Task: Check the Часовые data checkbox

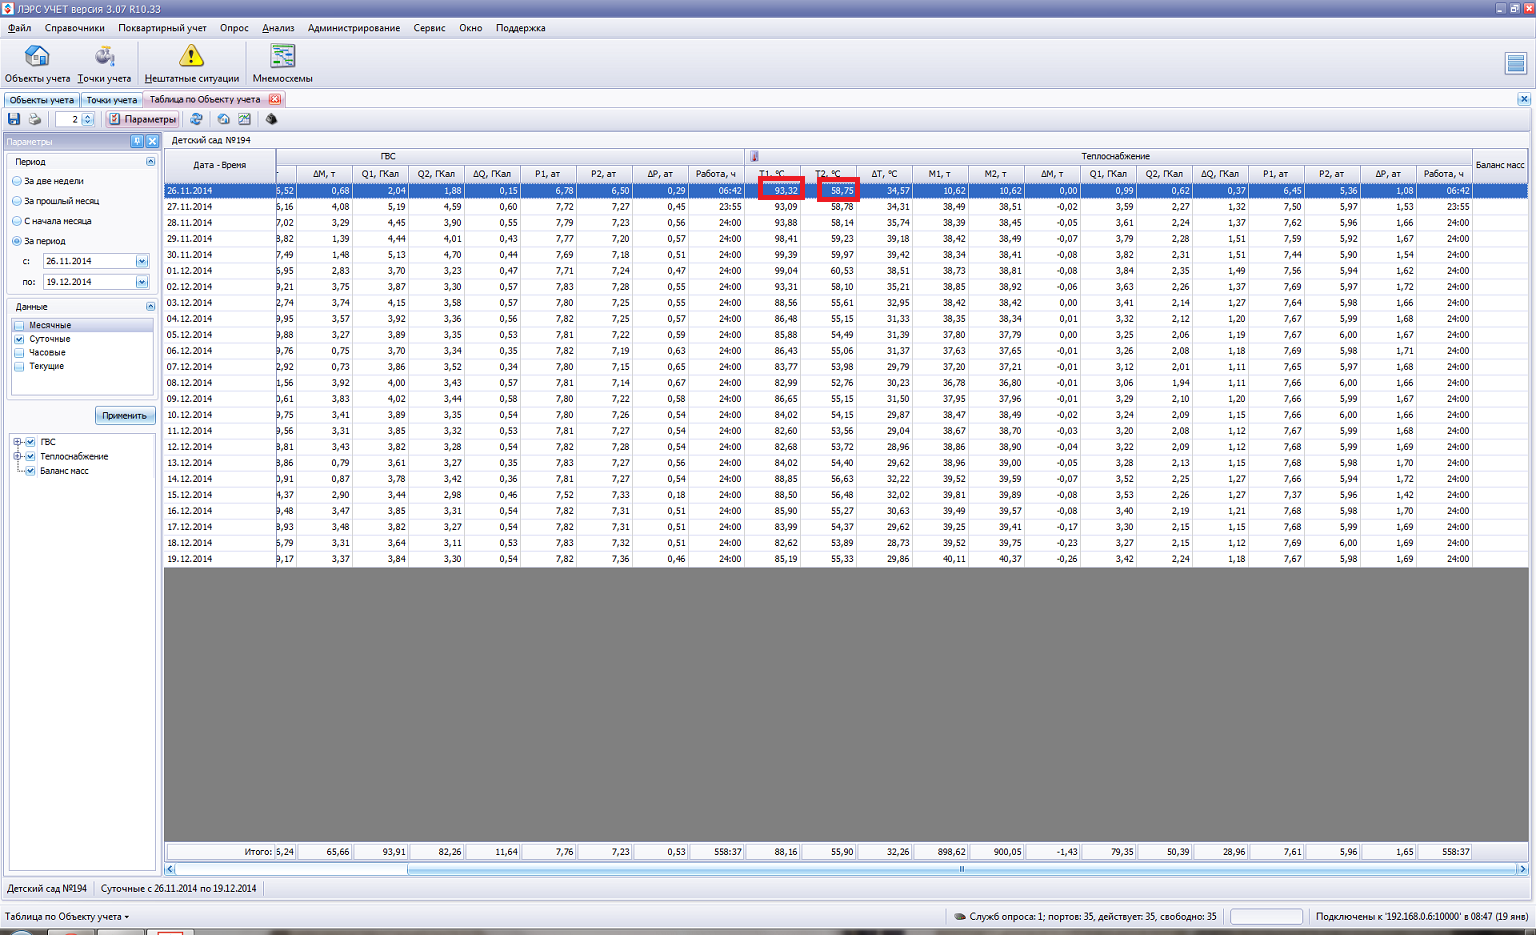Action: [19, 352]
